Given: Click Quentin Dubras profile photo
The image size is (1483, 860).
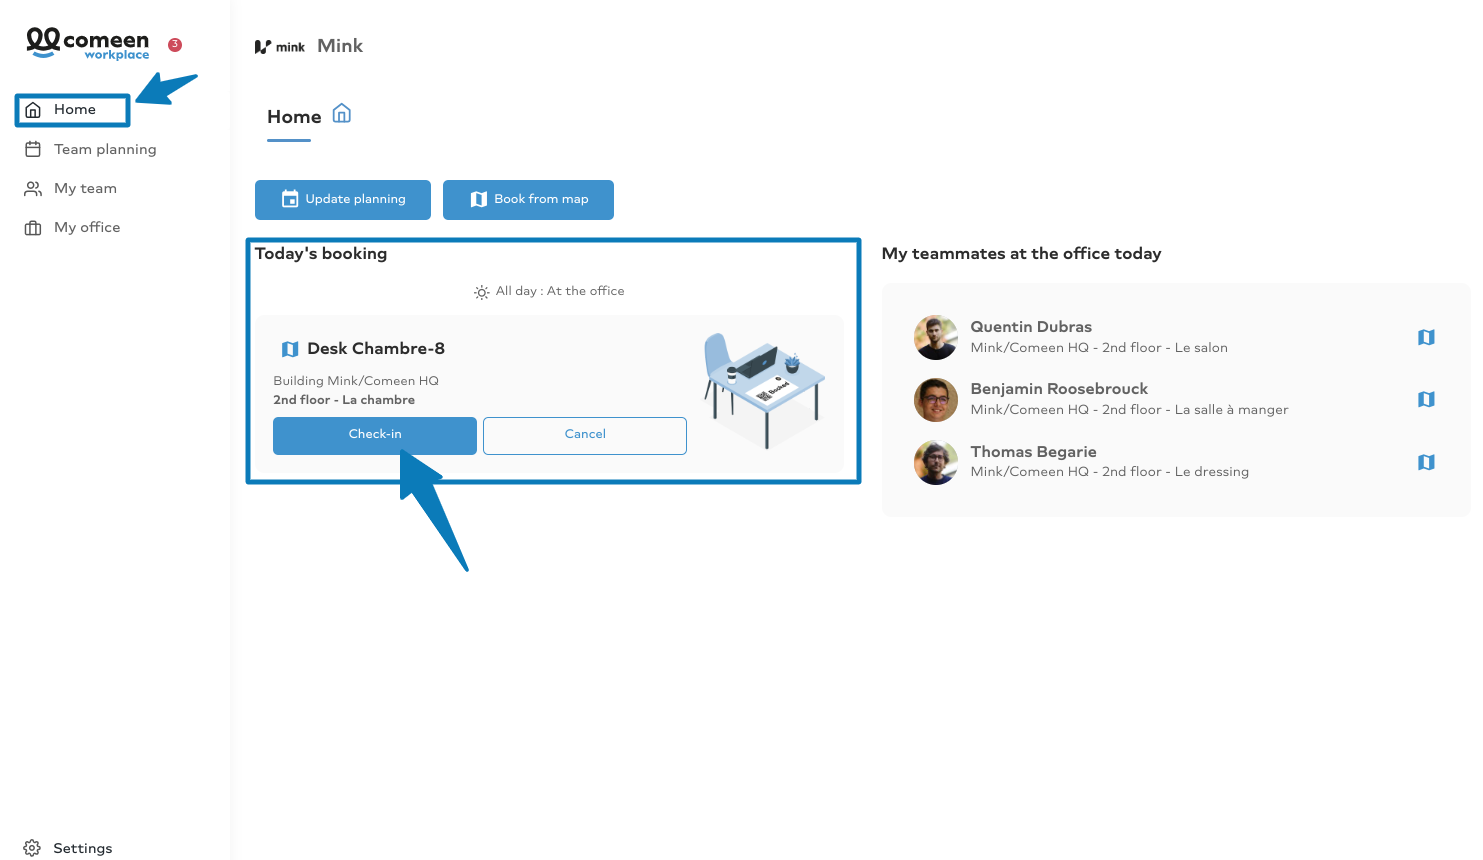Looking at the screenshot, I should pyautogui.click(x=936, y=338).
